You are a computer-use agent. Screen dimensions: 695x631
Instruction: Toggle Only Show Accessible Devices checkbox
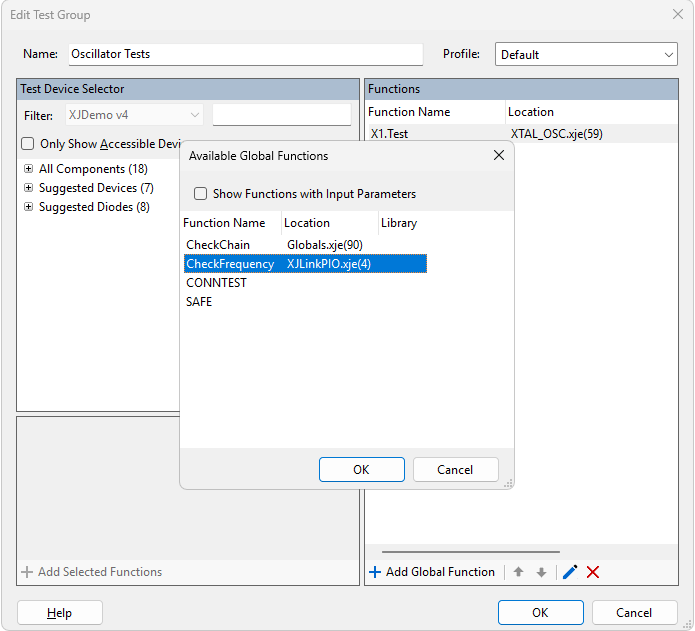tap(28, 144)
